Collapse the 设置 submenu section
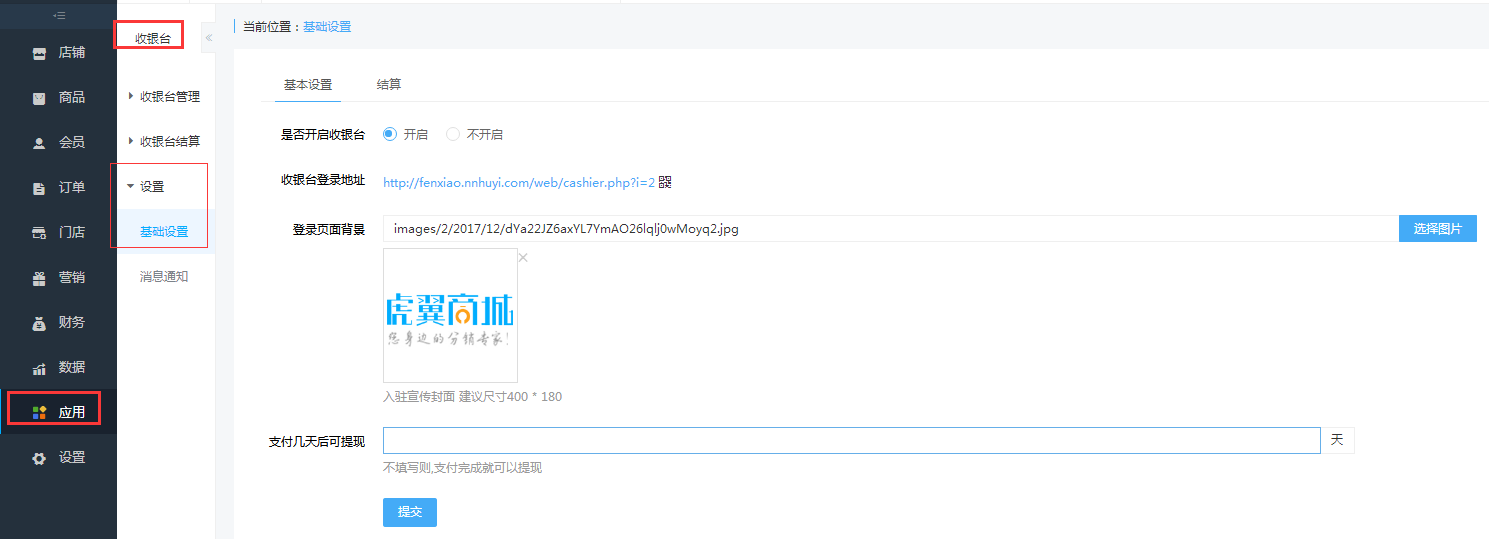This screenshot has height=539, width=1489. point(131,186)
